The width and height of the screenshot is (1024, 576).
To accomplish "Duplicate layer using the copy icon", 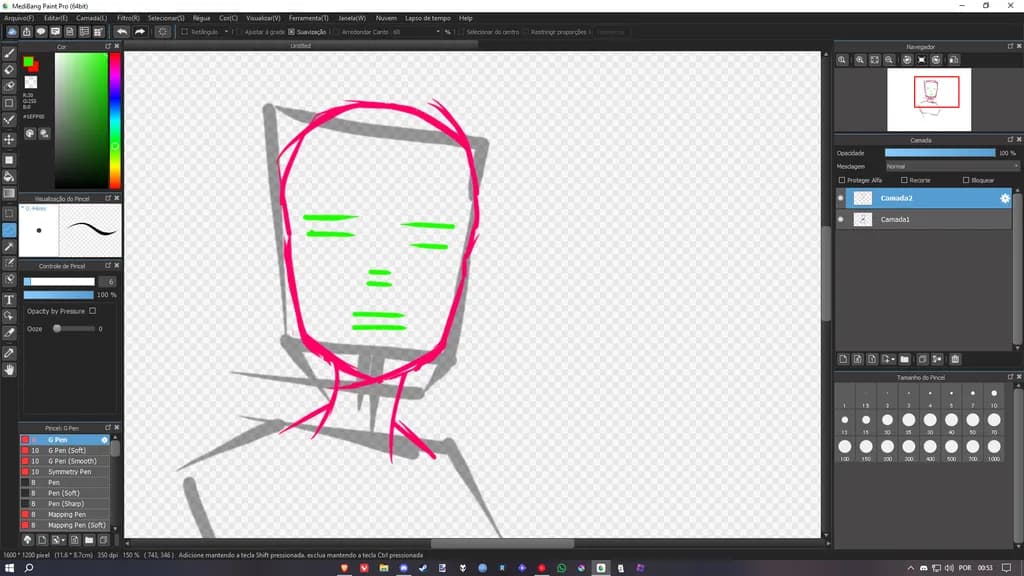I will click(x=922, y=359).
